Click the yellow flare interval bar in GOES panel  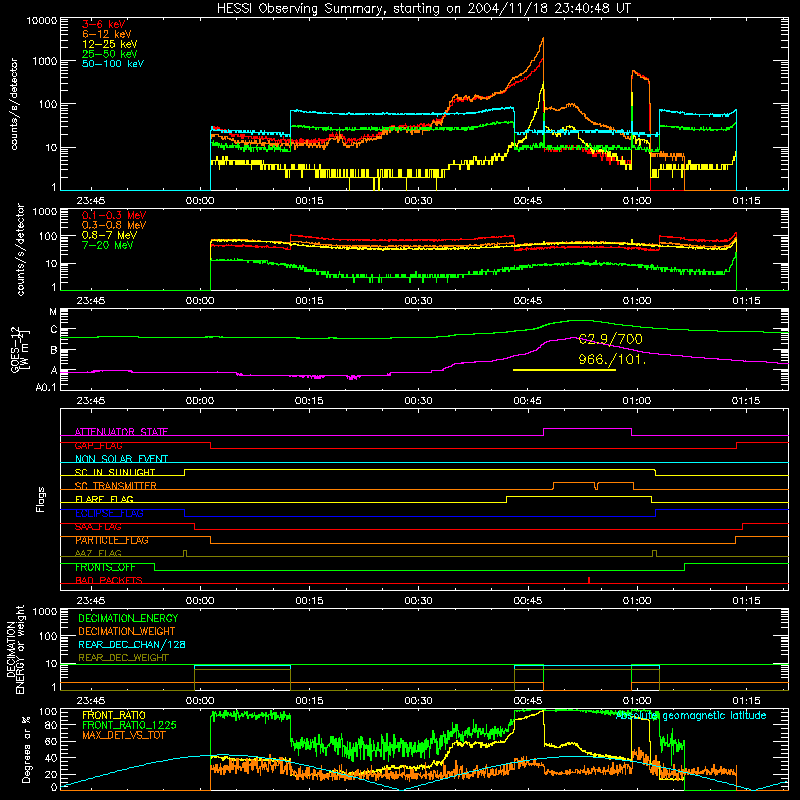564,370
